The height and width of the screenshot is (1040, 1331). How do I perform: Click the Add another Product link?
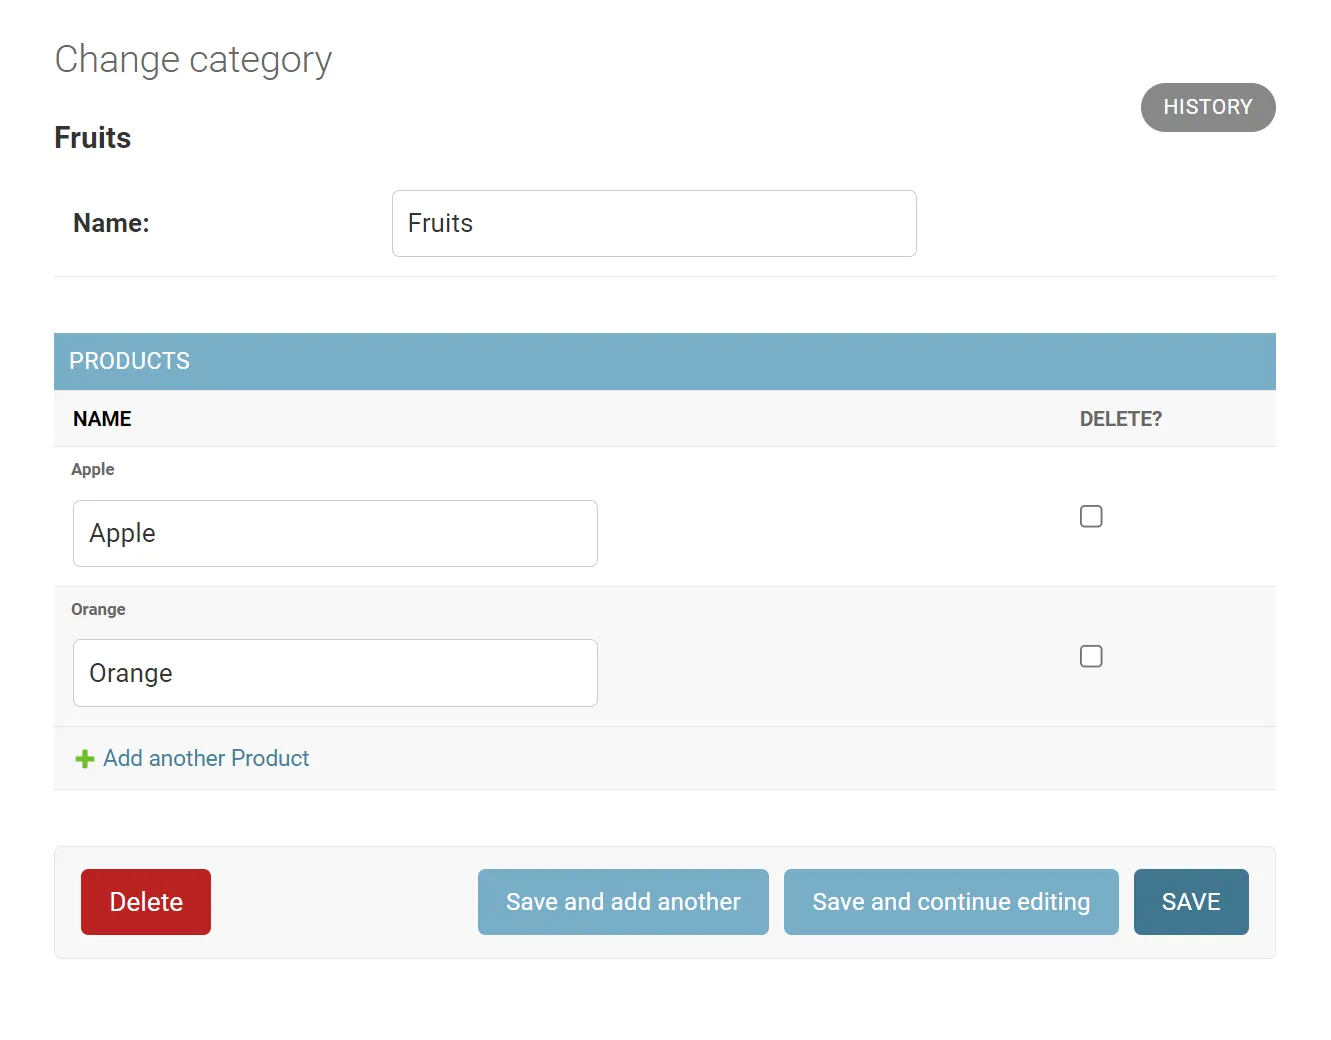pos(206,759)
